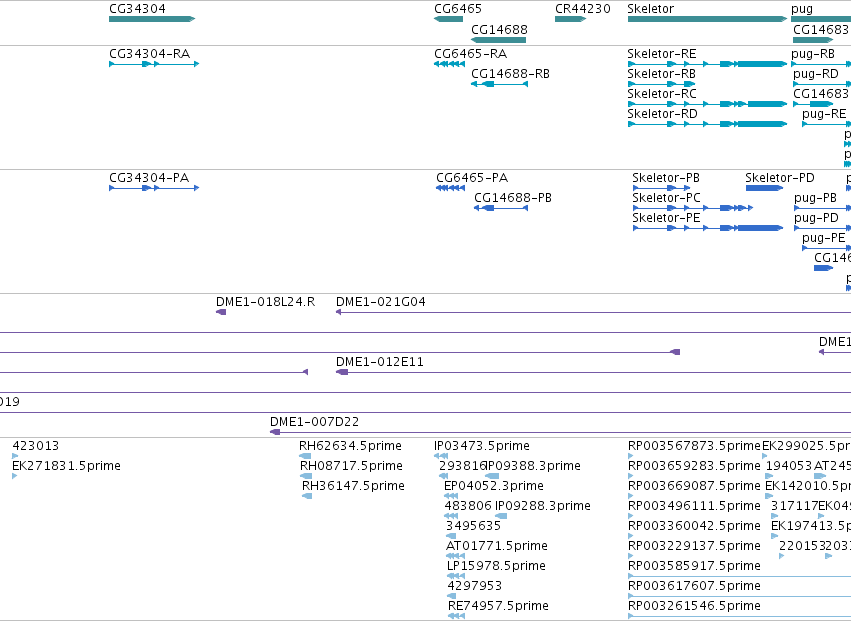Click the CG34304-PA protein feature

[x=154, y=188]
